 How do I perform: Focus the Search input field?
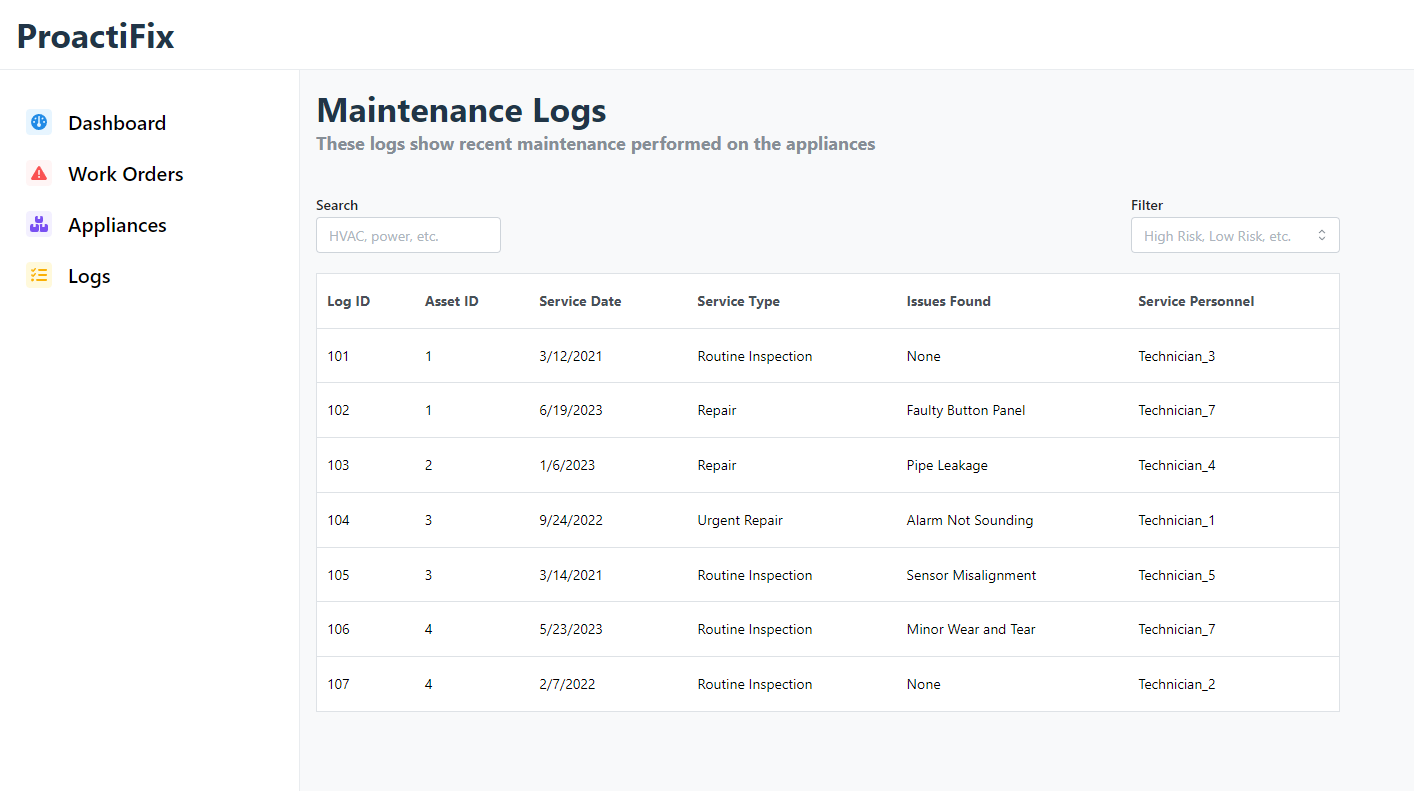(408, 235)
